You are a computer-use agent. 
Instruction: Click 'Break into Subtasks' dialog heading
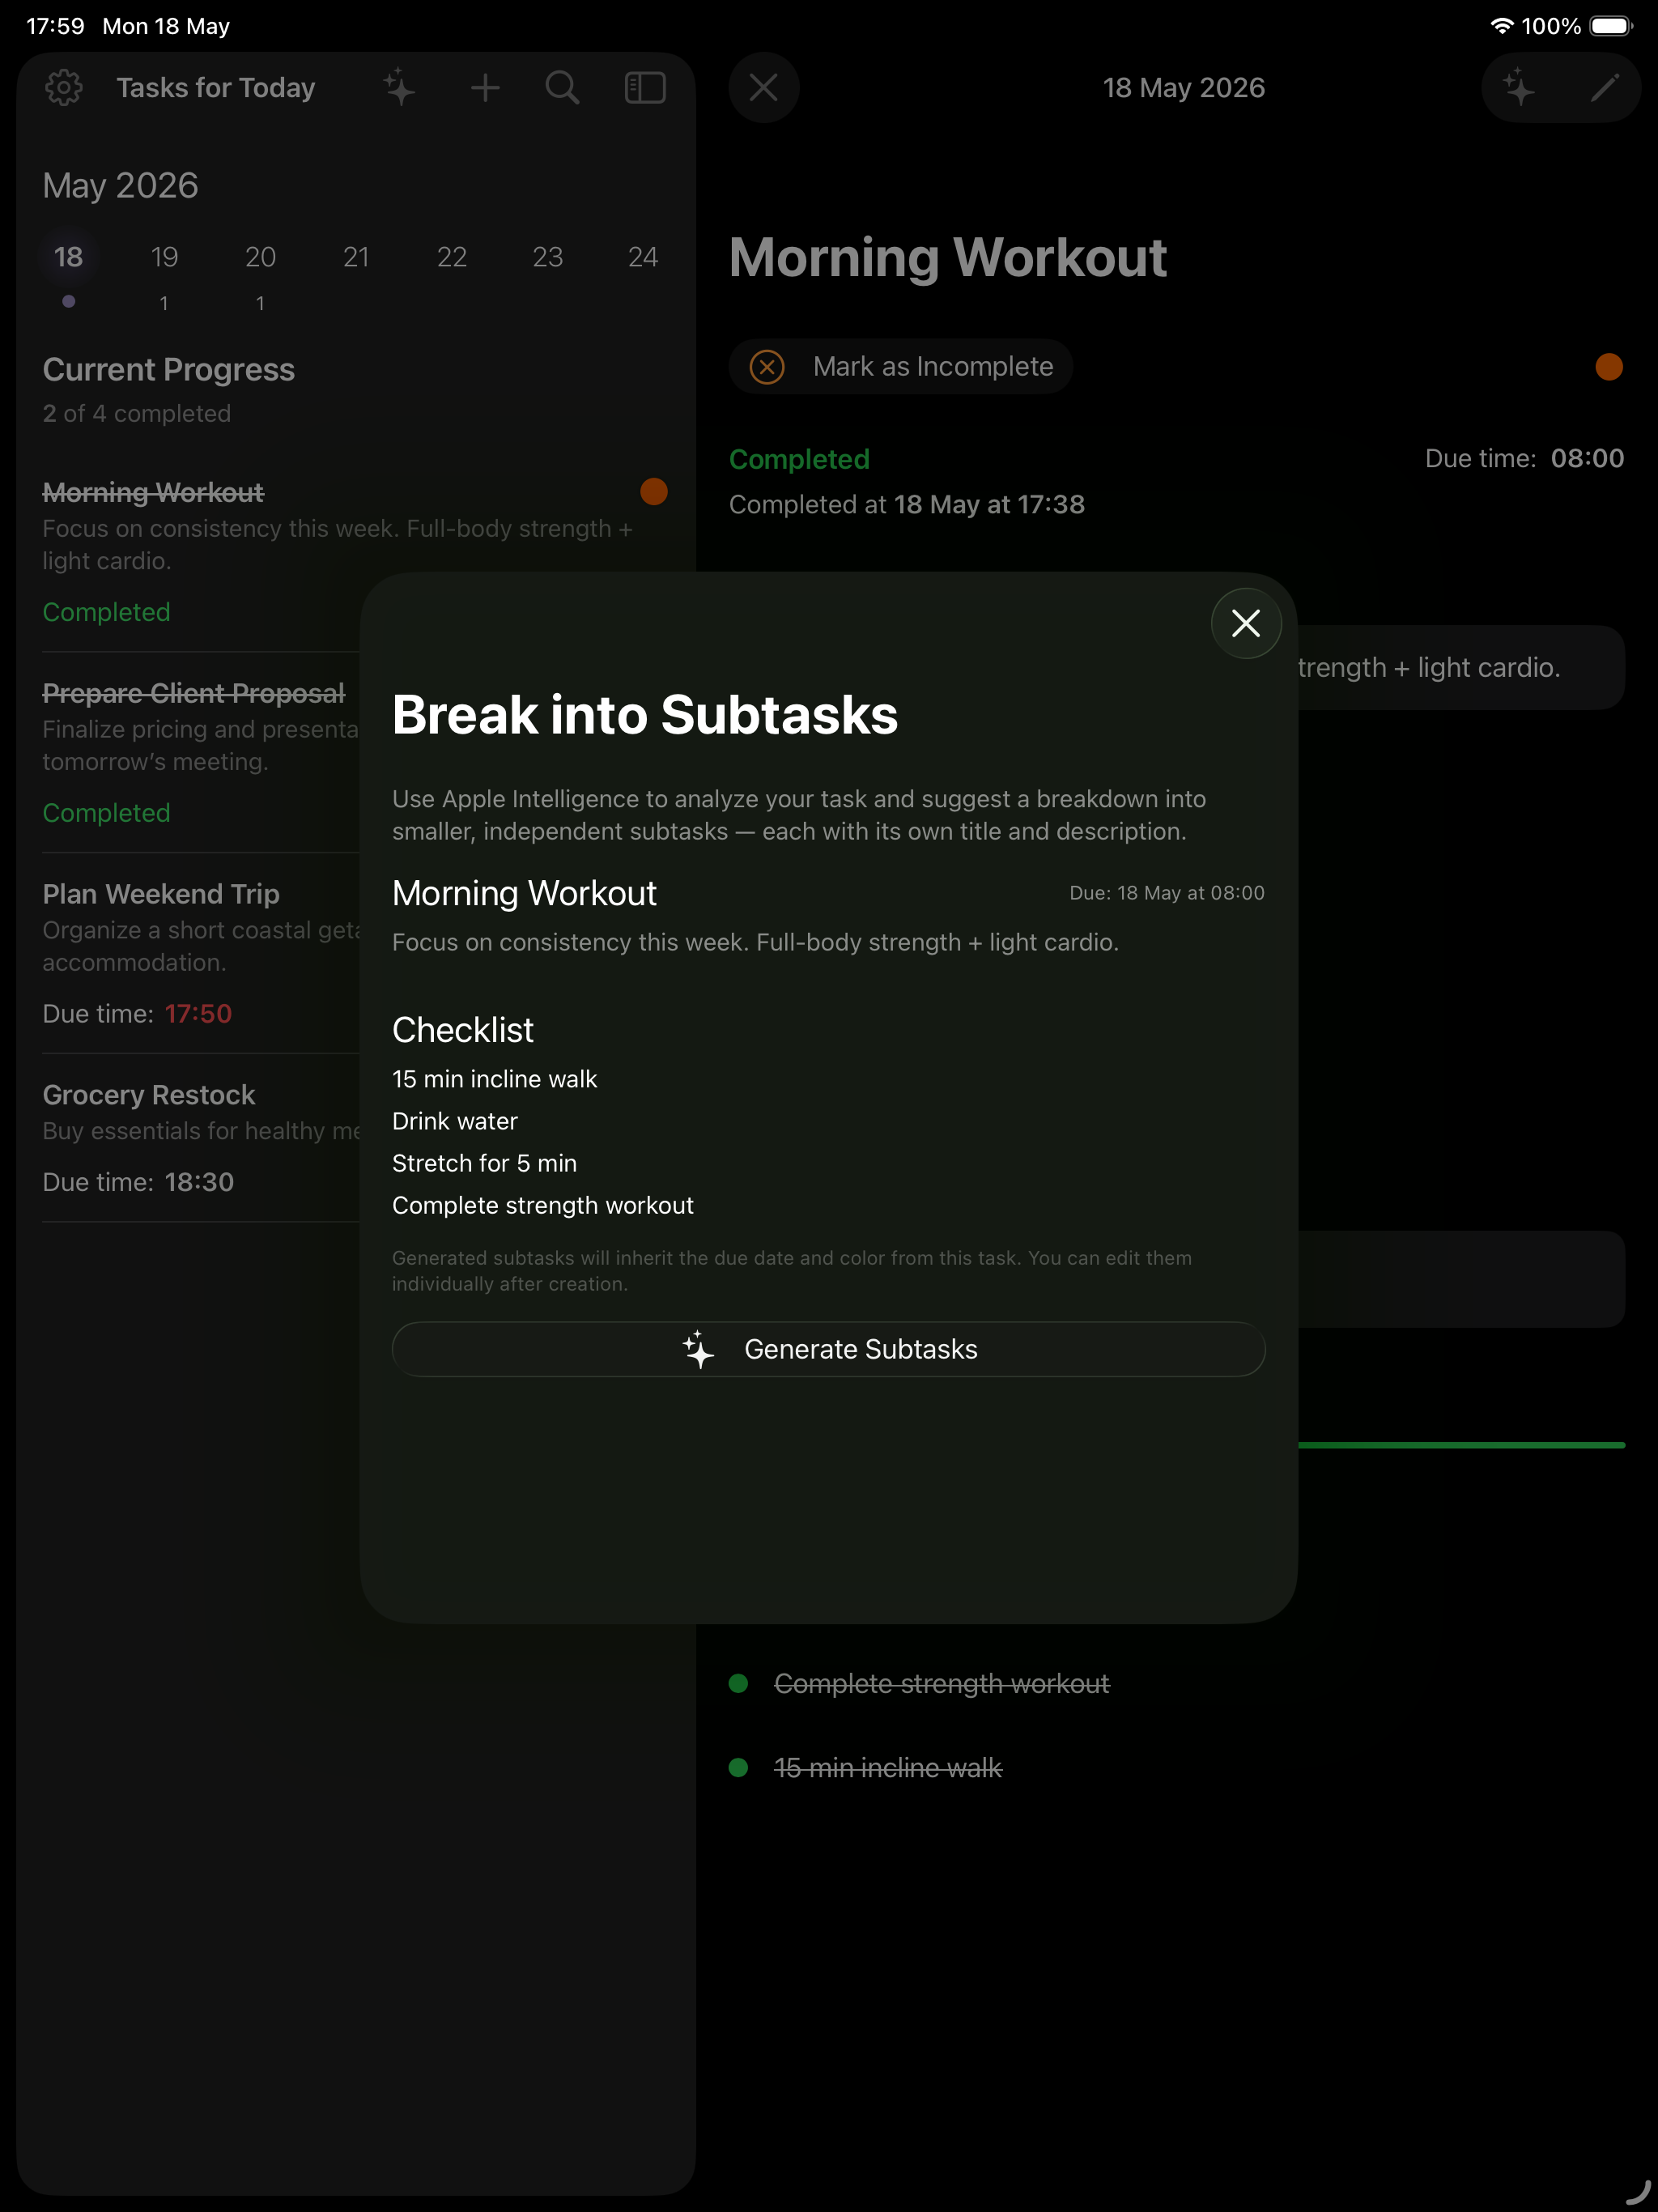(x=645, y=715)
